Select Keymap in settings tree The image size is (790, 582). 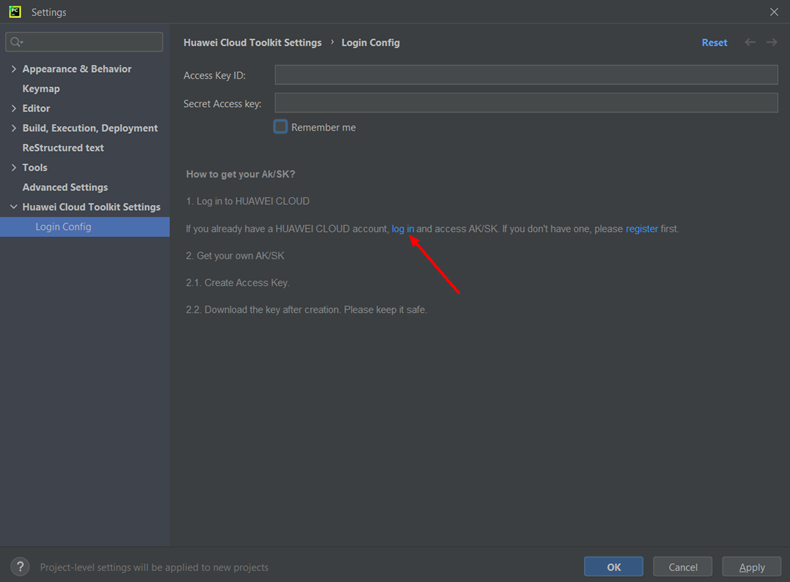click(41, 89)
